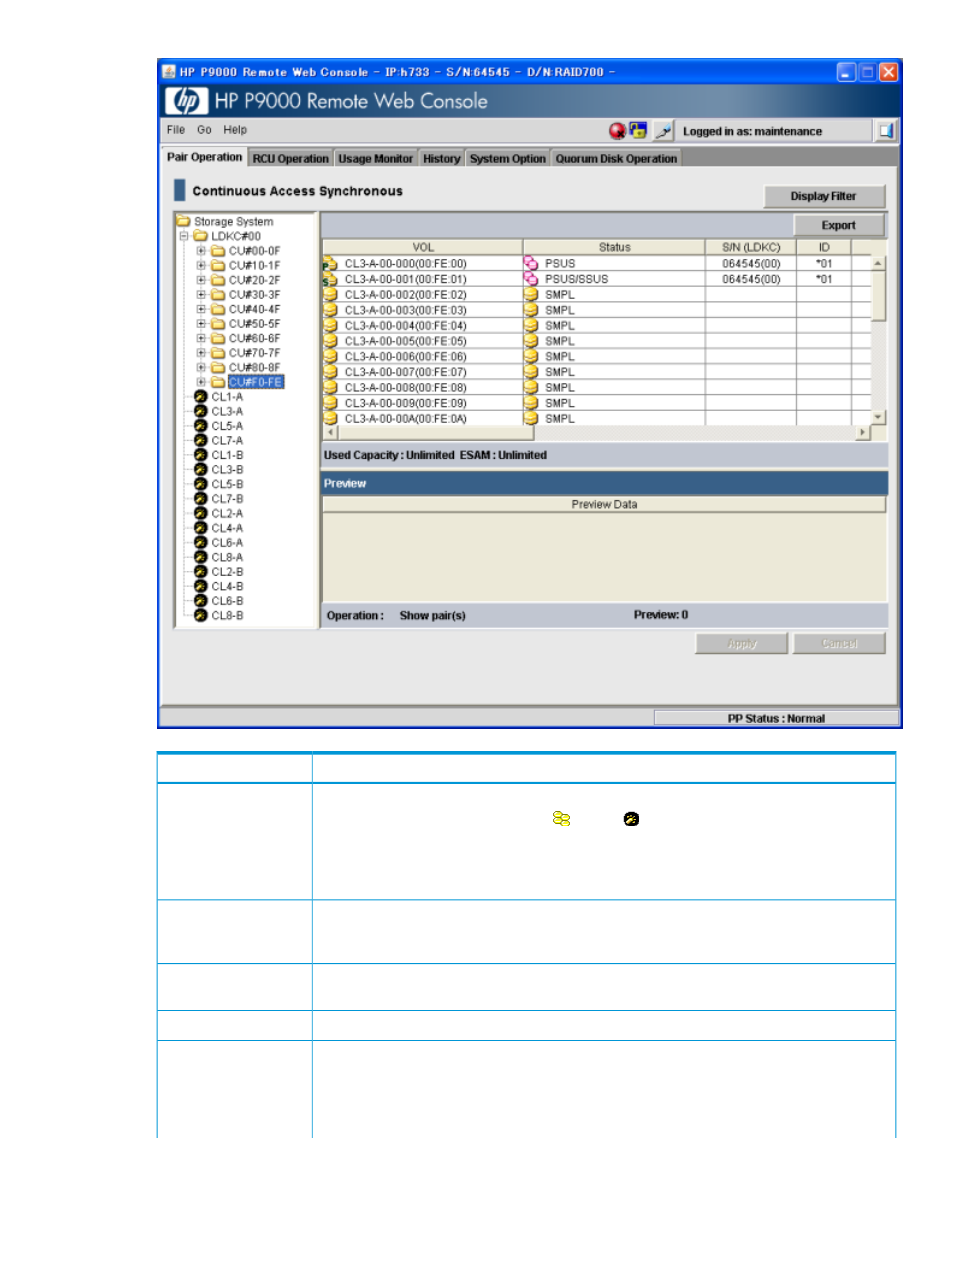Switch to the Usage Monitor tab

coord(375,158)
